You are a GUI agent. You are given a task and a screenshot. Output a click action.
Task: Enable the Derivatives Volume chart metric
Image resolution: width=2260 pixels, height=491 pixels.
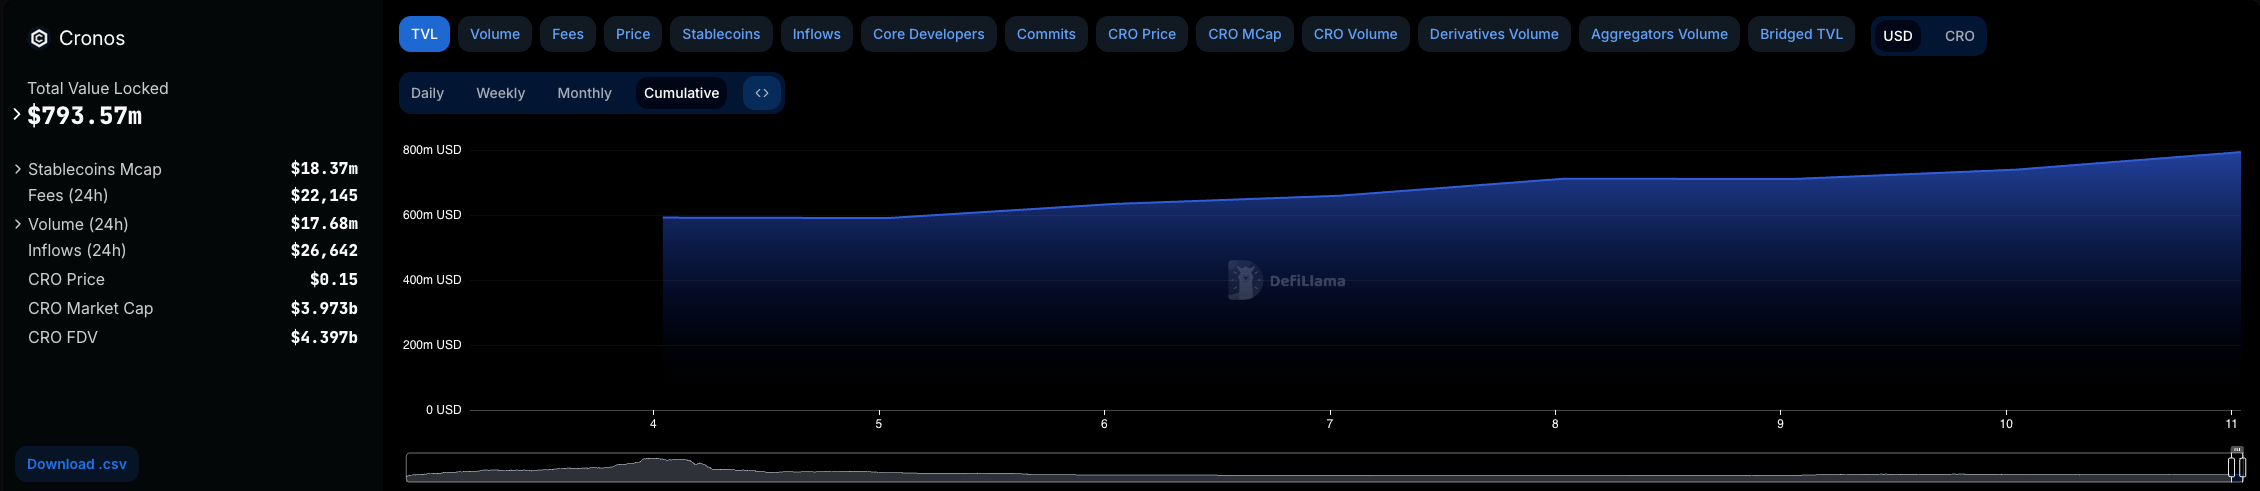(x=1494, y=34)
